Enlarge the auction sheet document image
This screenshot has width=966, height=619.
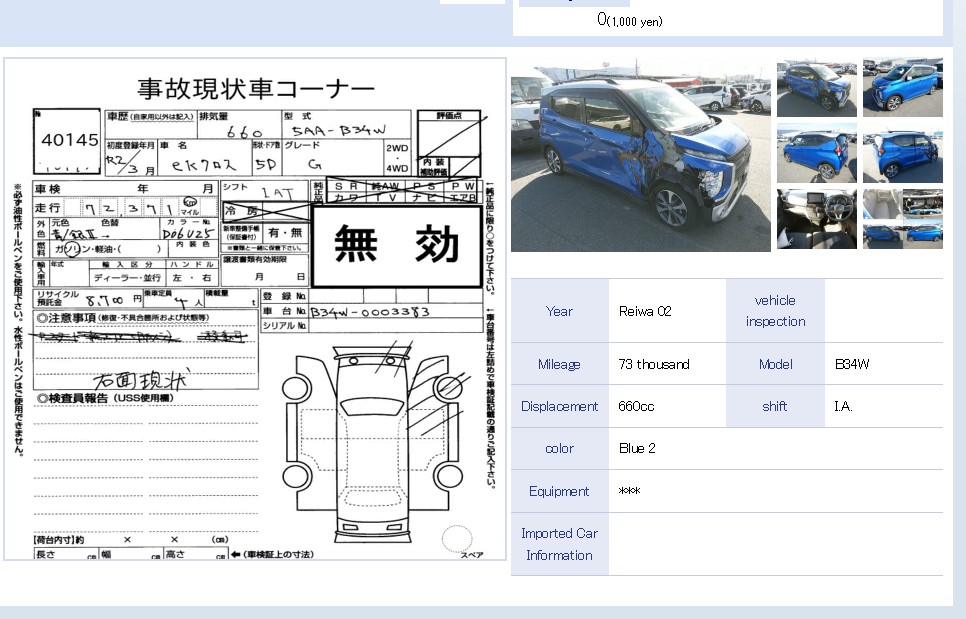click(255, 320)
